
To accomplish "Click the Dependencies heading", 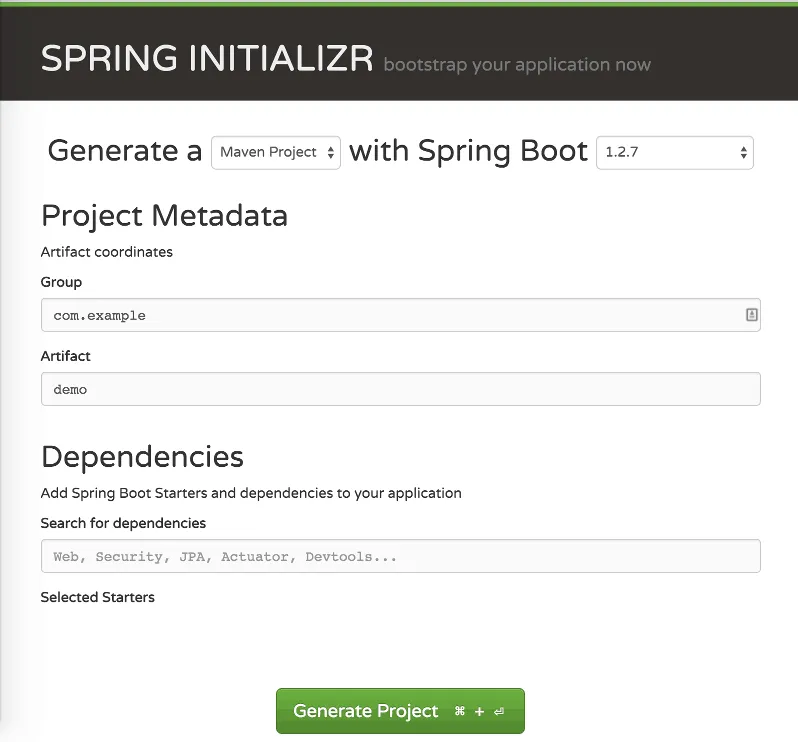I will click(x=142, y=456).
